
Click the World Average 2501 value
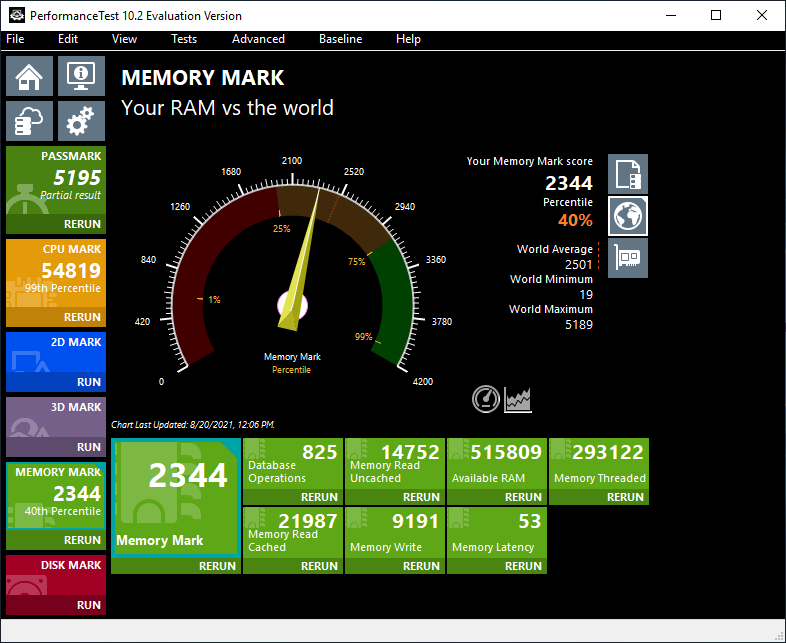tap(578, 264)
